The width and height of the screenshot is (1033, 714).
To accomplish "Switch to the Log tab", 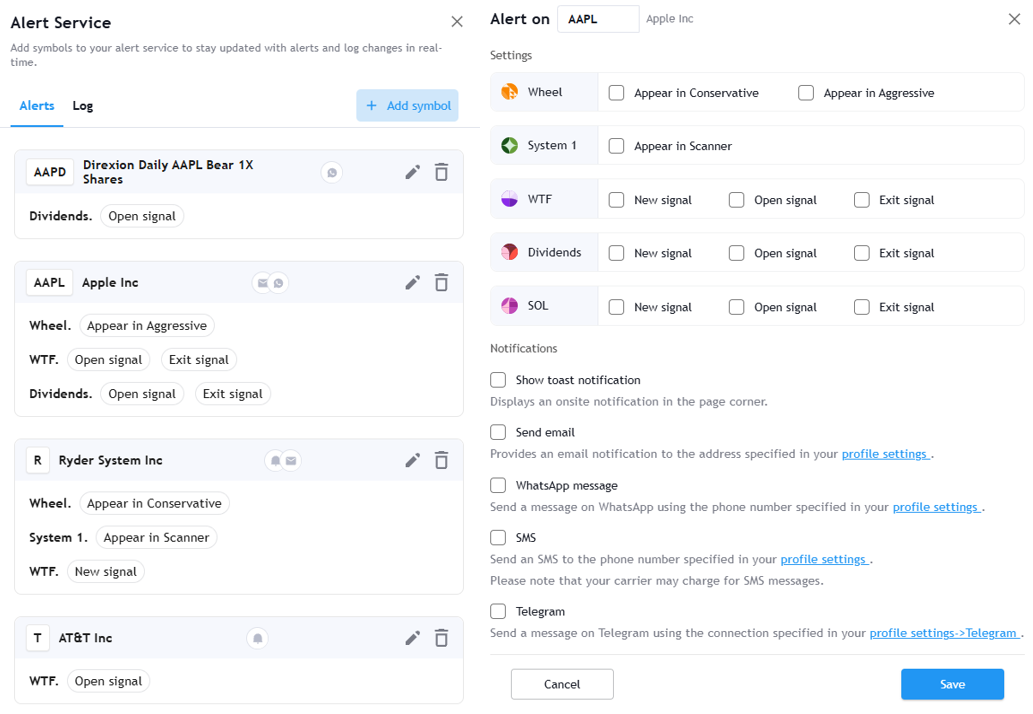I will (x=82, y=106).
